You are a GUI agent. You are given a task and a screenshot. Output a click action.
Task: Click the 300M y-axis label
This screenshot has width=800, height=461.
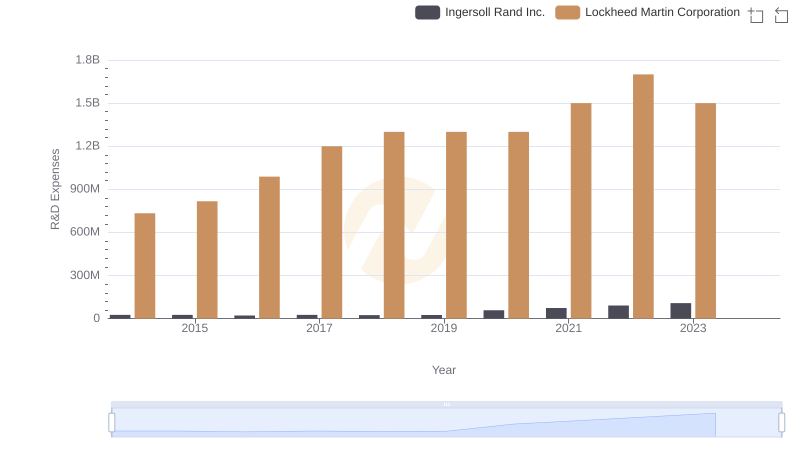pyautogui.click(x=85, y=275)
